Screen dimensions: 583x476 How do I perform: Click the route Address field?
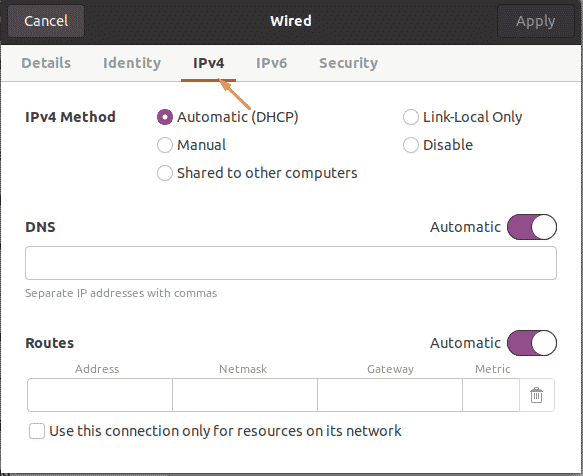point(100,395)
